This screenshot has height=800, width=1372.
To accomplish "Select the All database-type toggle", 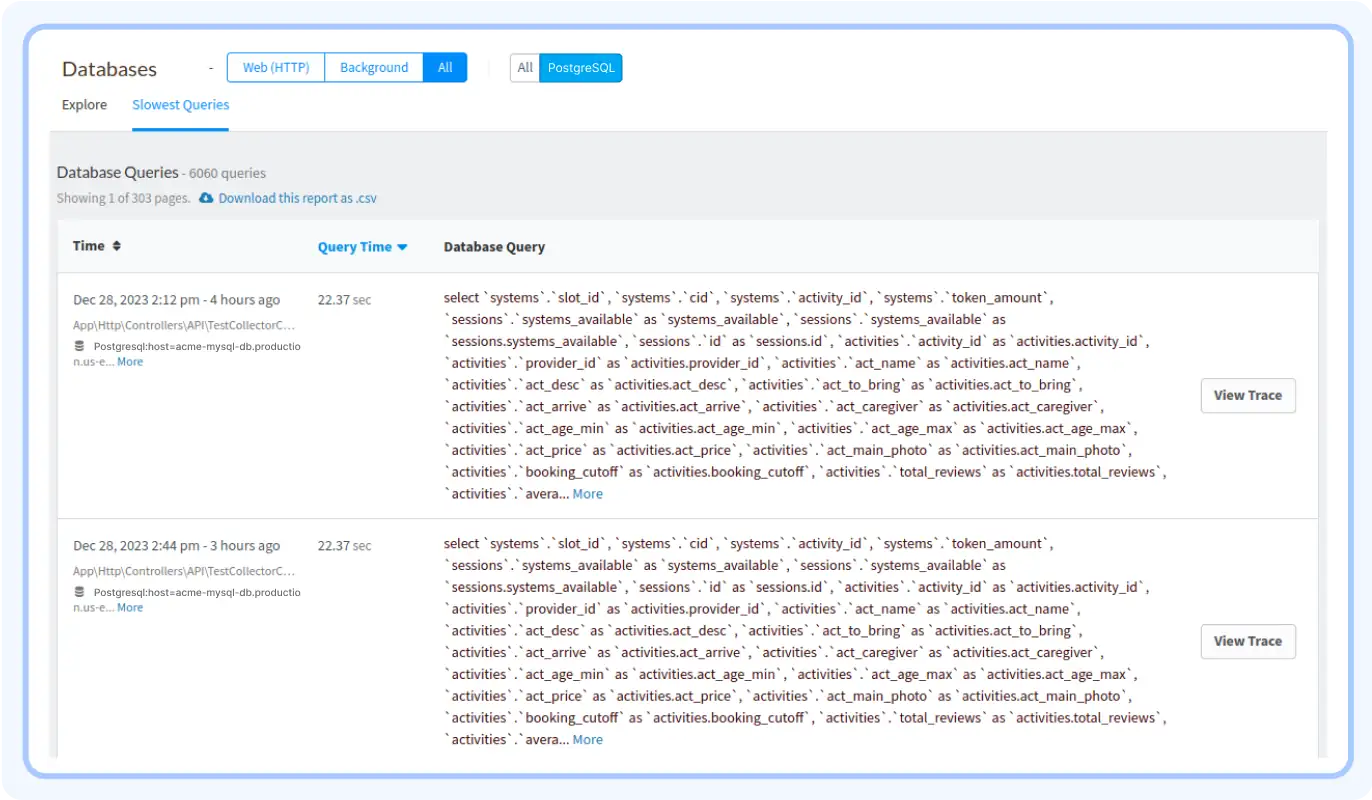I will [525, 68].
